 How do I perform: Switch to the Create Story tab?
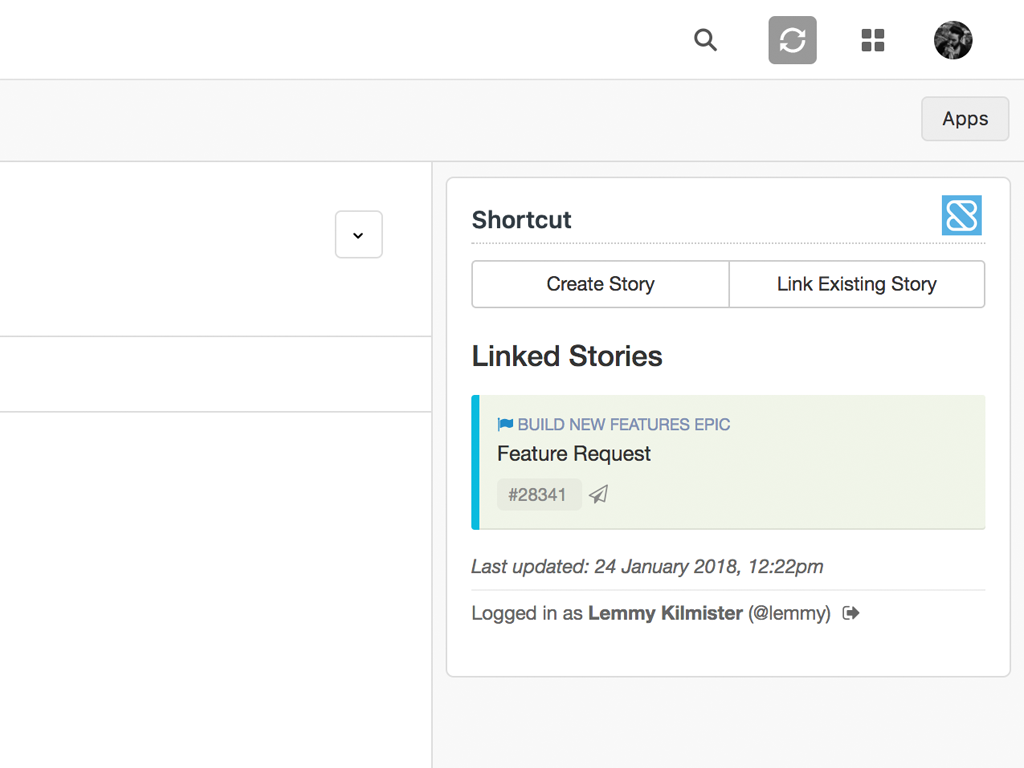coord(600,284)
